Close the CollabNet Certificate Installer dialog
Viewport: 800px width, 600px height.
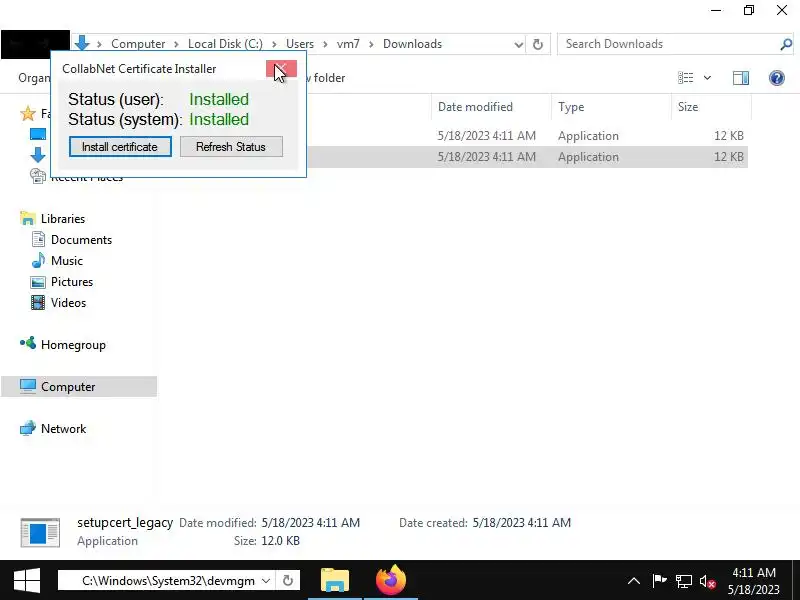point(281,69)
